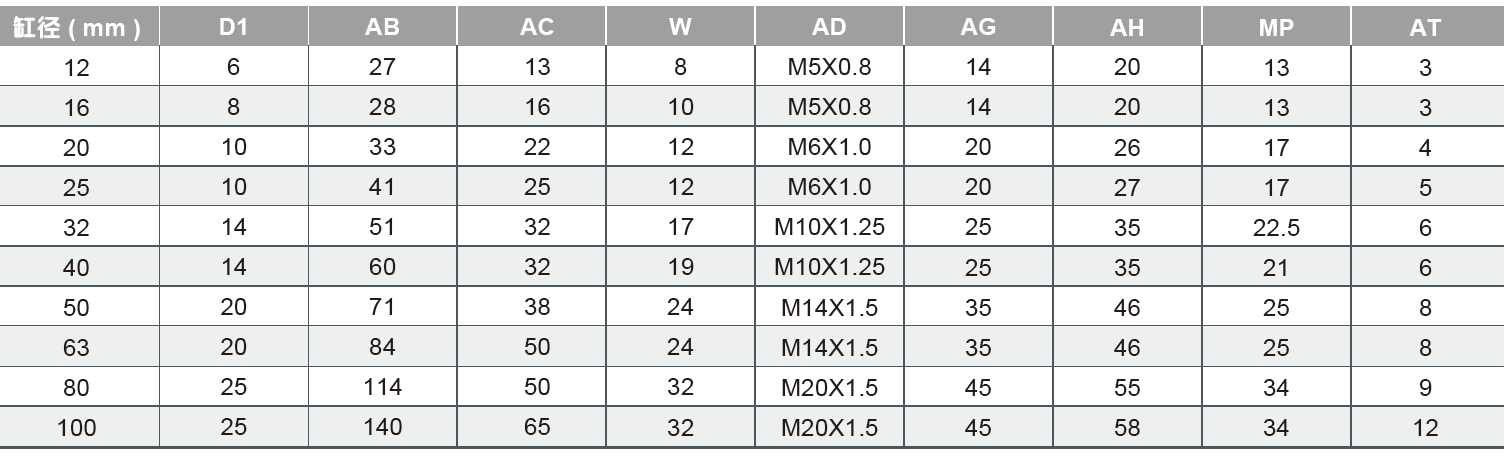Select the AC column header
This screenshot has width=1506, height=456.
(537, 28)
